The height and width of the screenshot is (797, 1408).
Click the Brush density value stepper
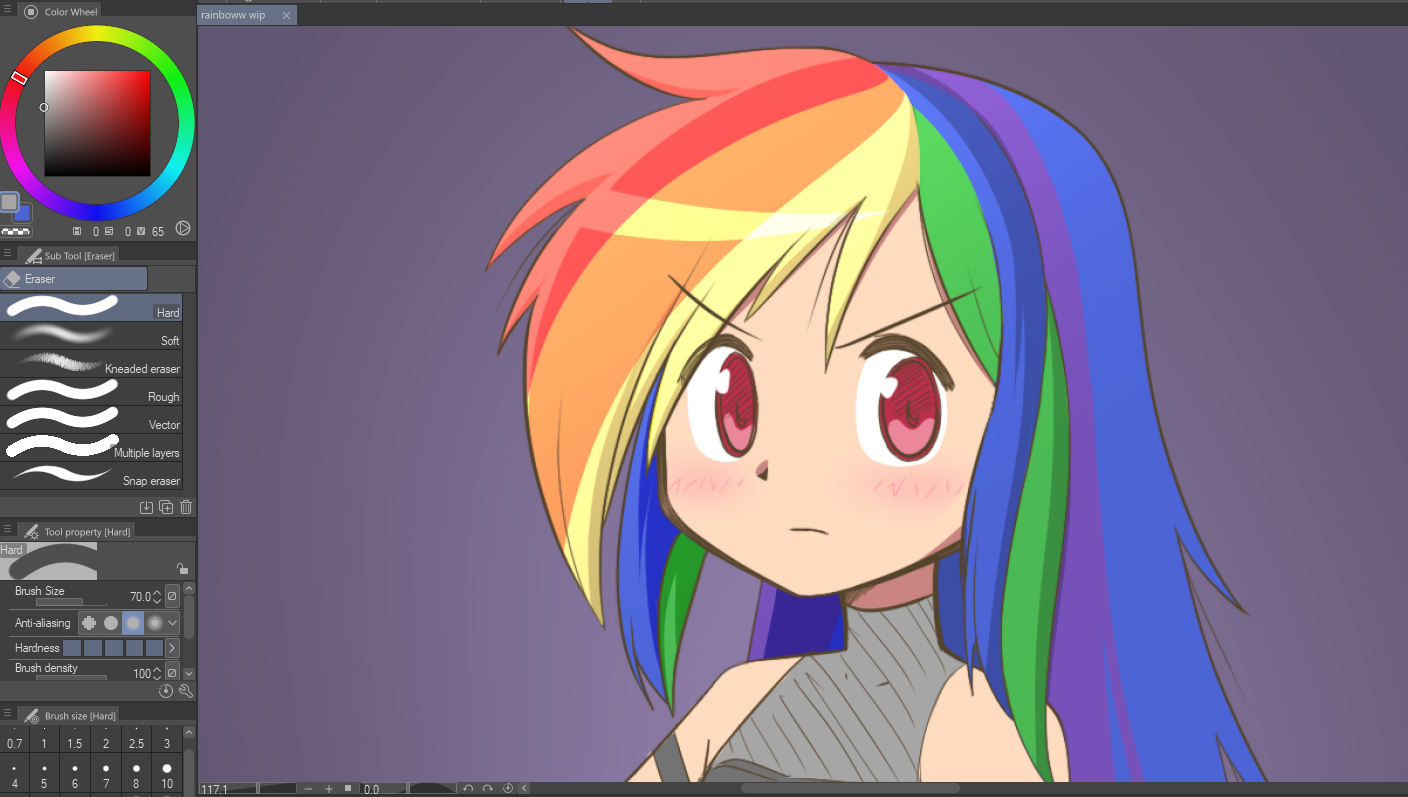157,674
